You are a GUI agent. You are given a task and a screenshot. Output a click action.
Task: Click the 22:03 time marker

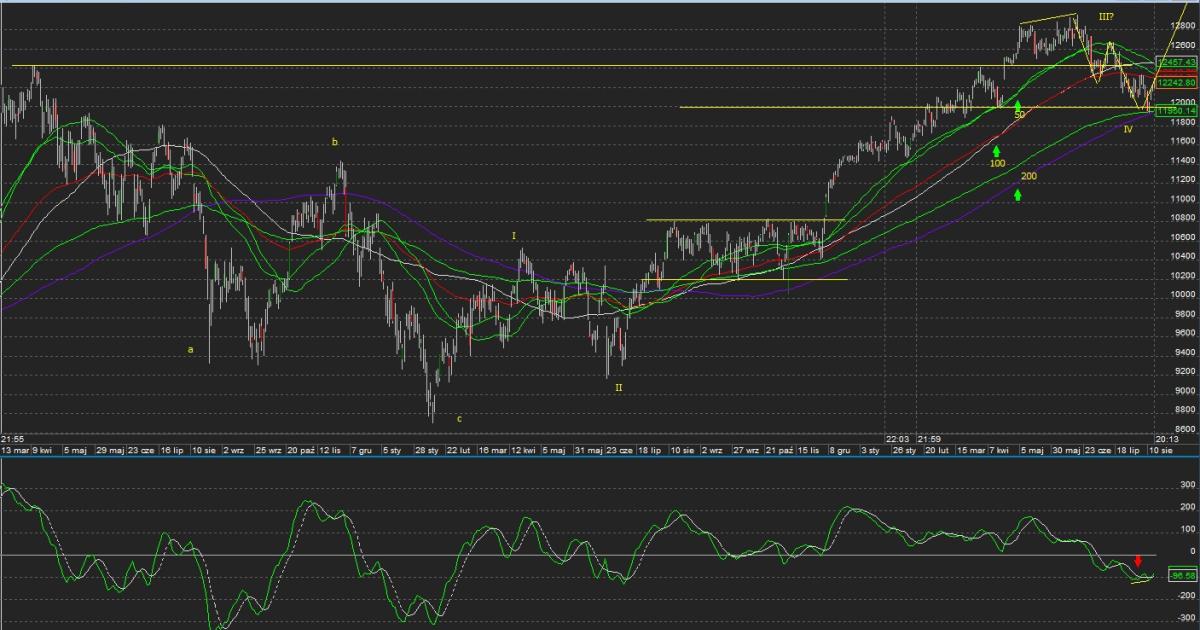[x=897, y=438]
